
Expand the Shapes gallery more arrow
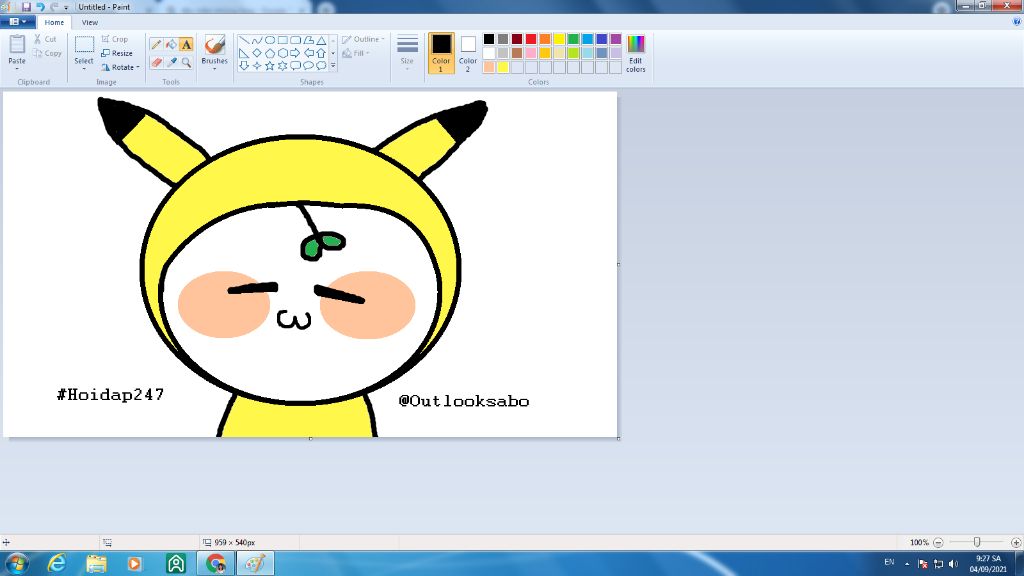[333, 65]
